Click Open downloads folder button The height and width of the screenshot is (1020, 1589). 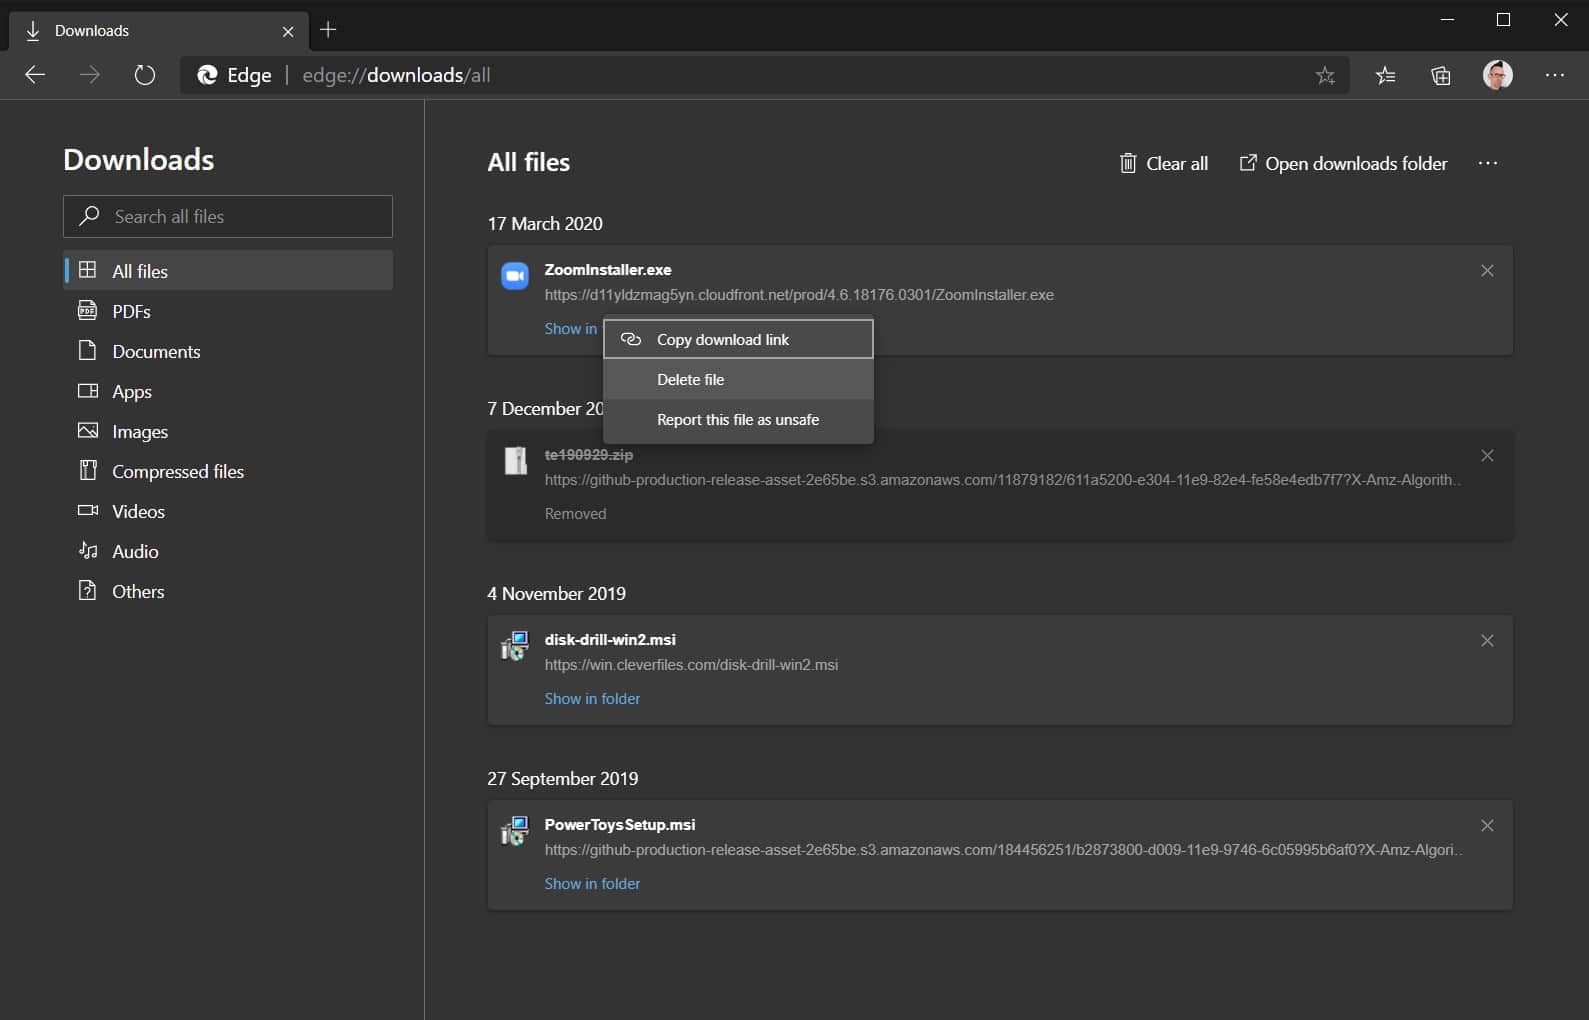(x=1343, y=164)
